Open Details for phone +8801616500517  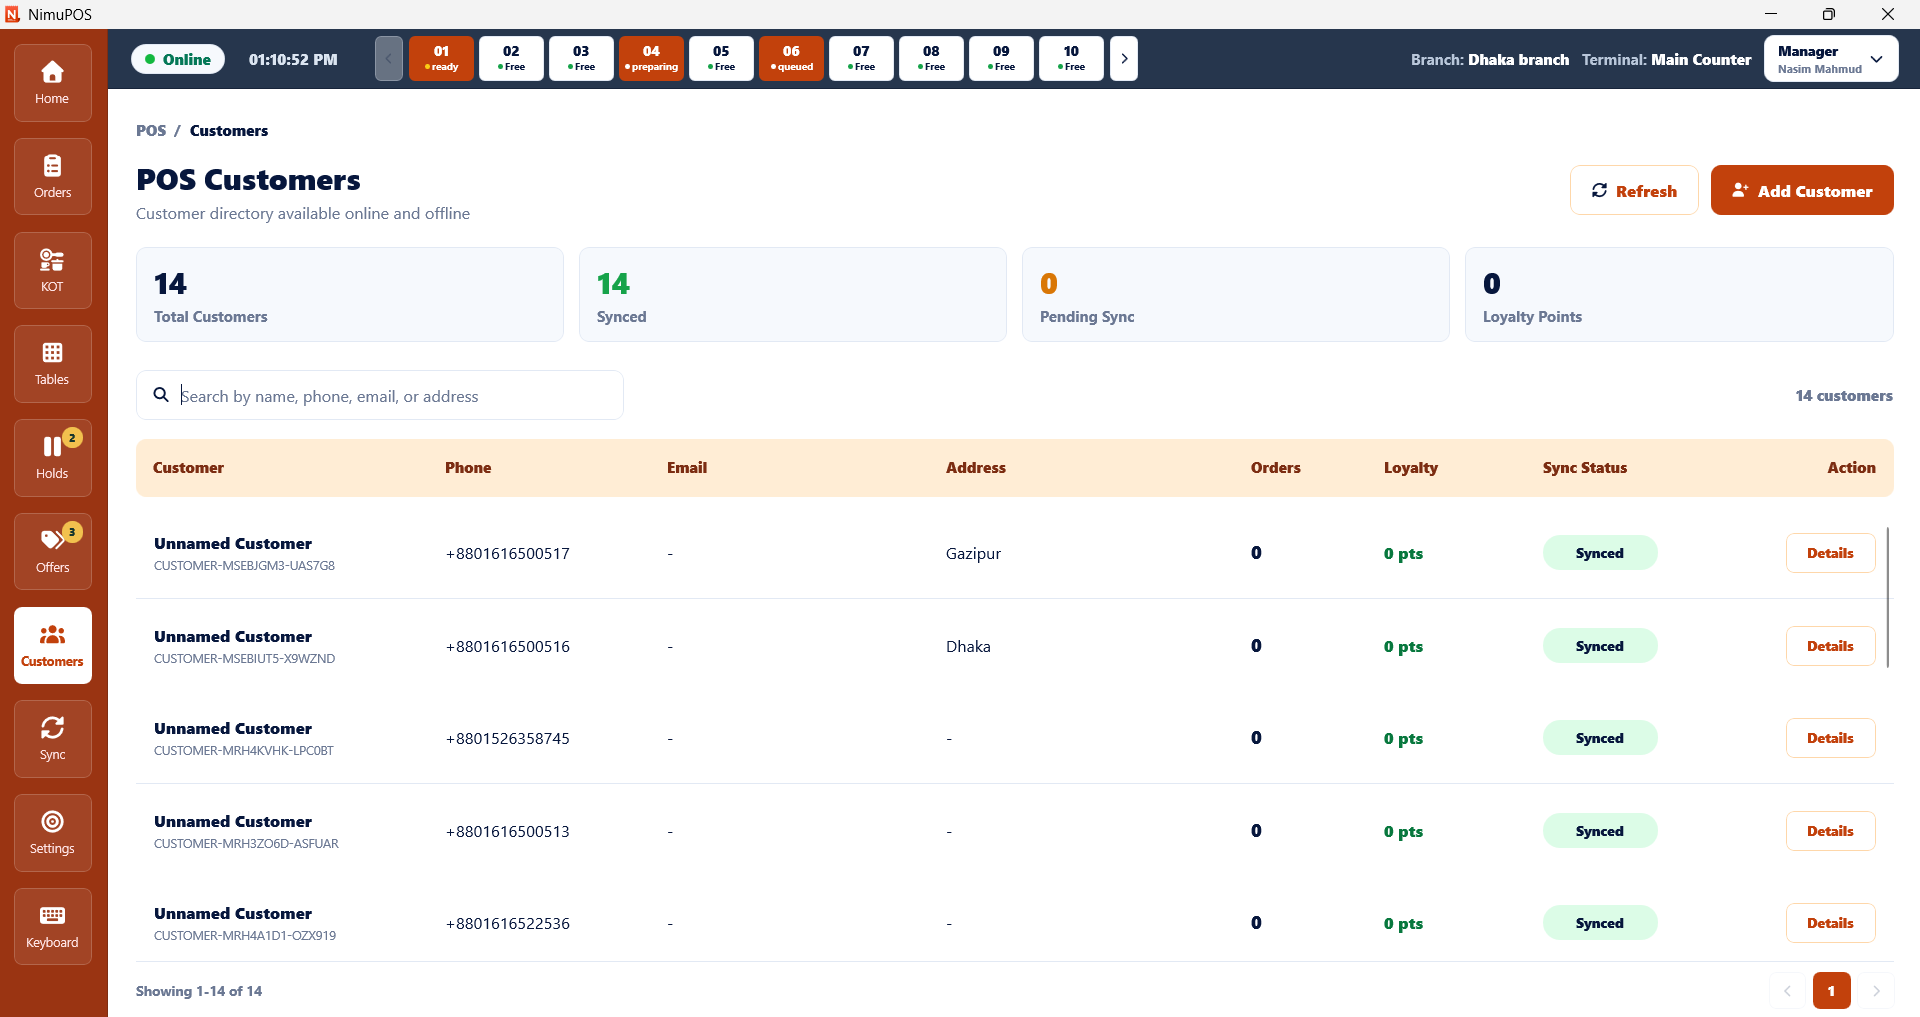[x=1830, y=553]
